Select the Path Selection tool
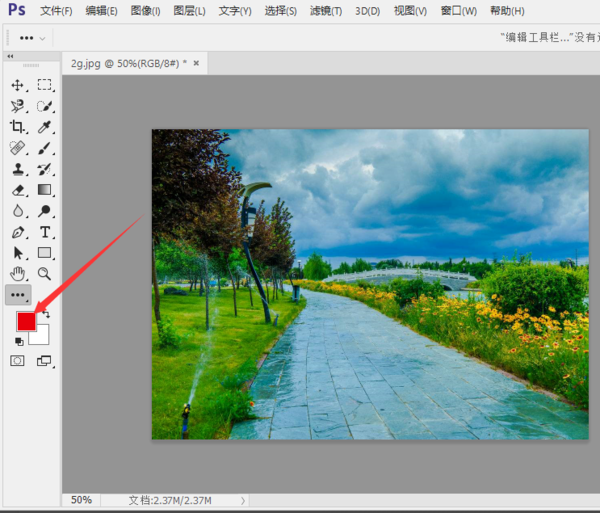The height and width of the screenshot is (513, 600). [18, 253]
